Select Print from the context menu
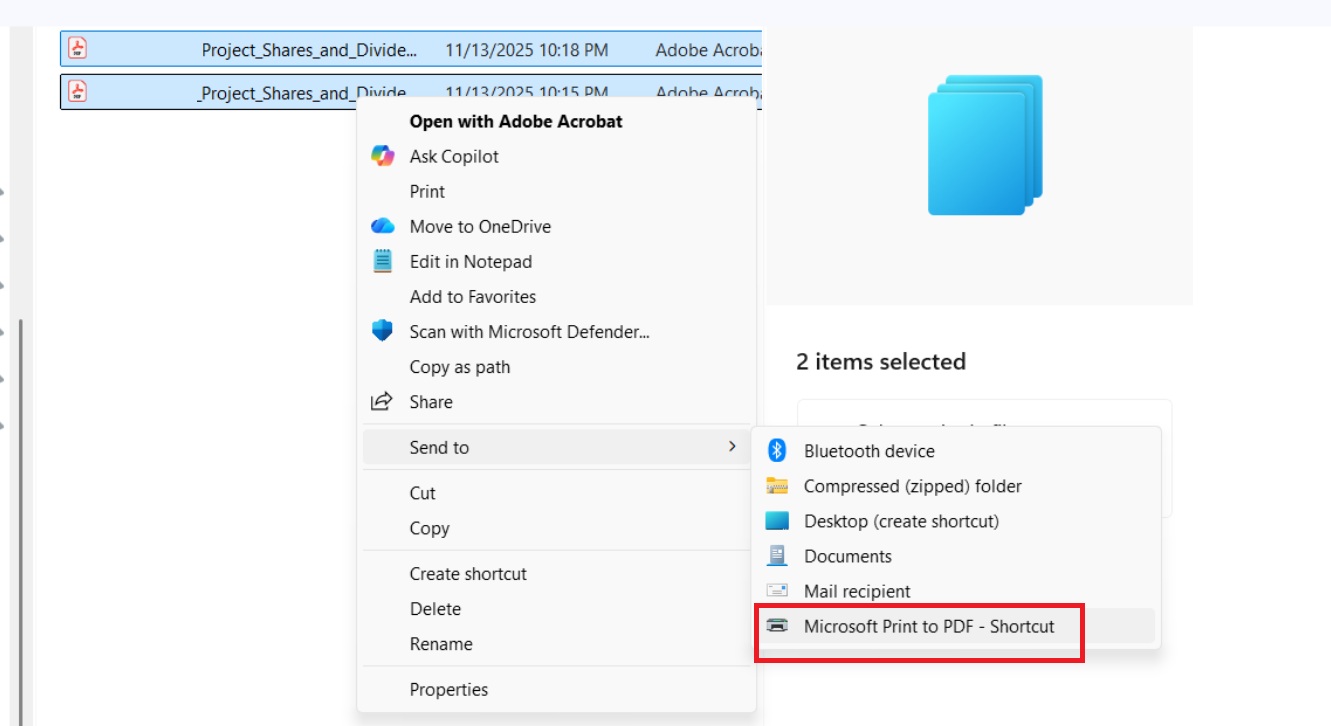 [427, 191]
